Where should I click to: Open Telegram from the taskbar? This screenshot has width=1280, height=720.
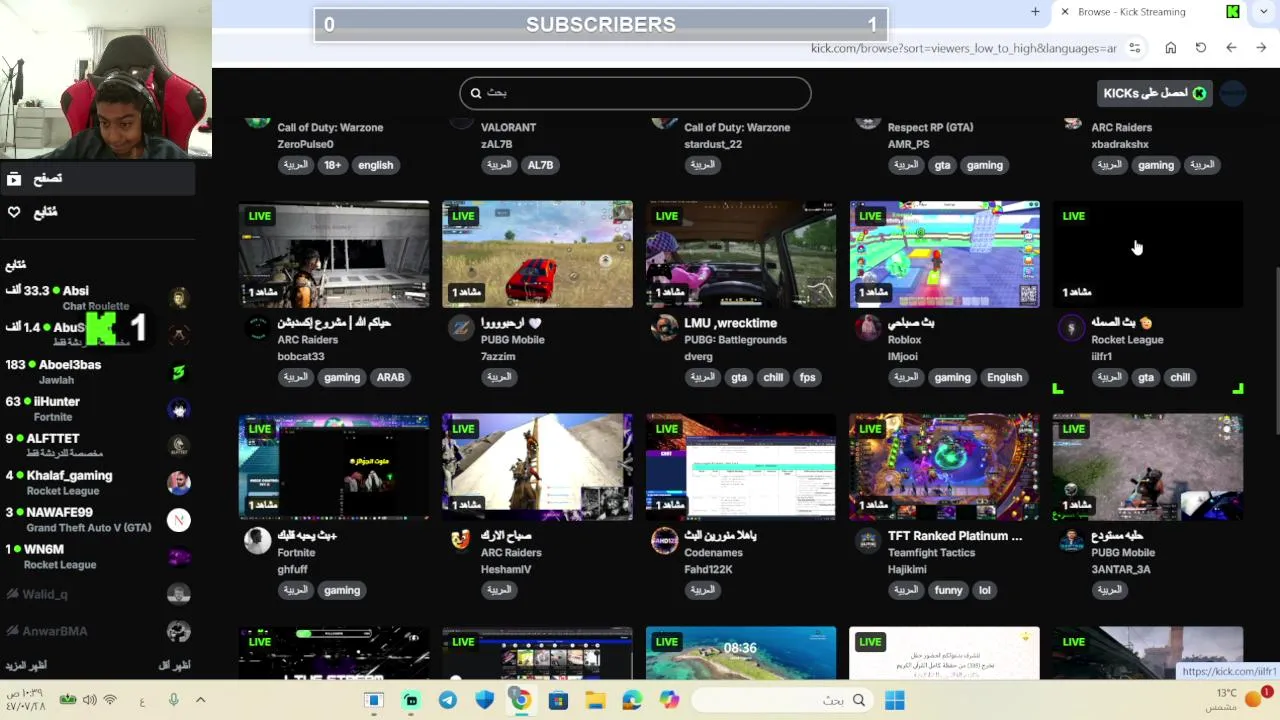(448, 700)
